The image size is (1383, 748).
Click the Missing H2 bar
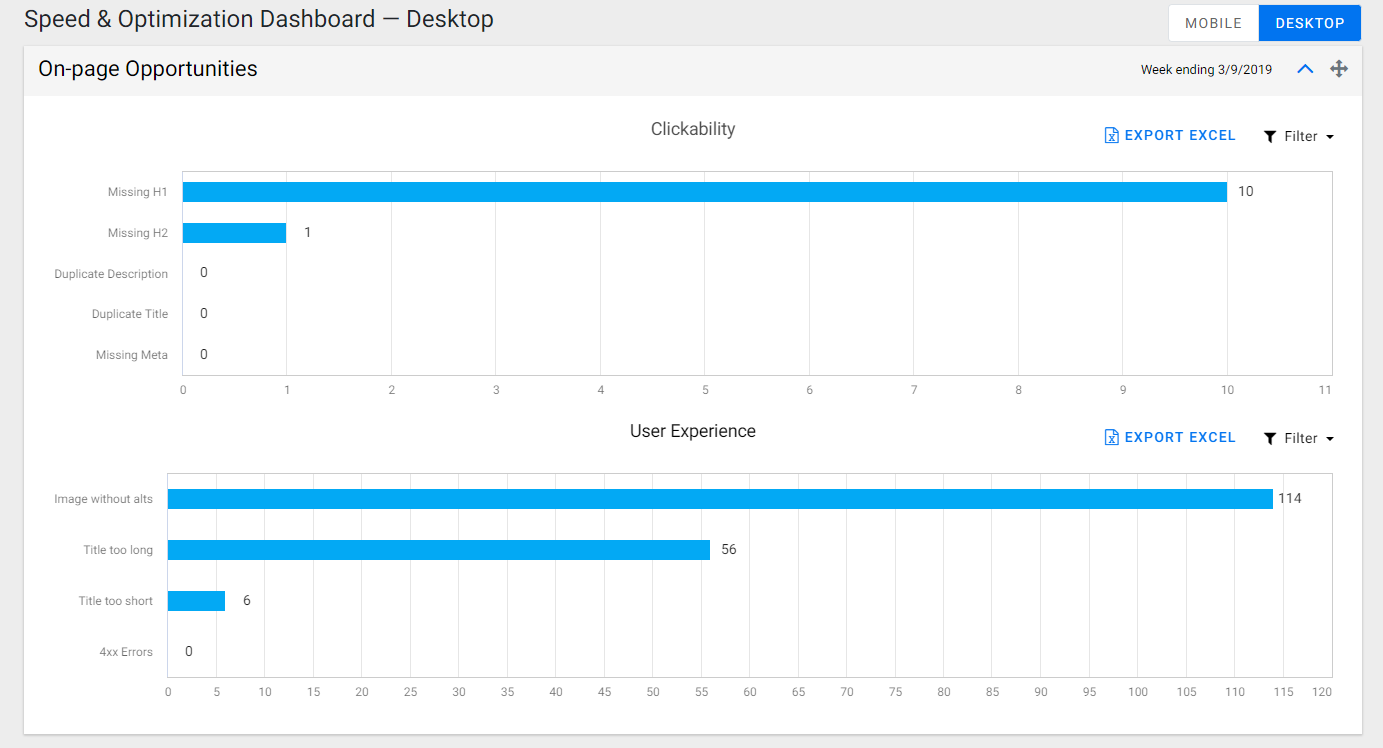234,233
